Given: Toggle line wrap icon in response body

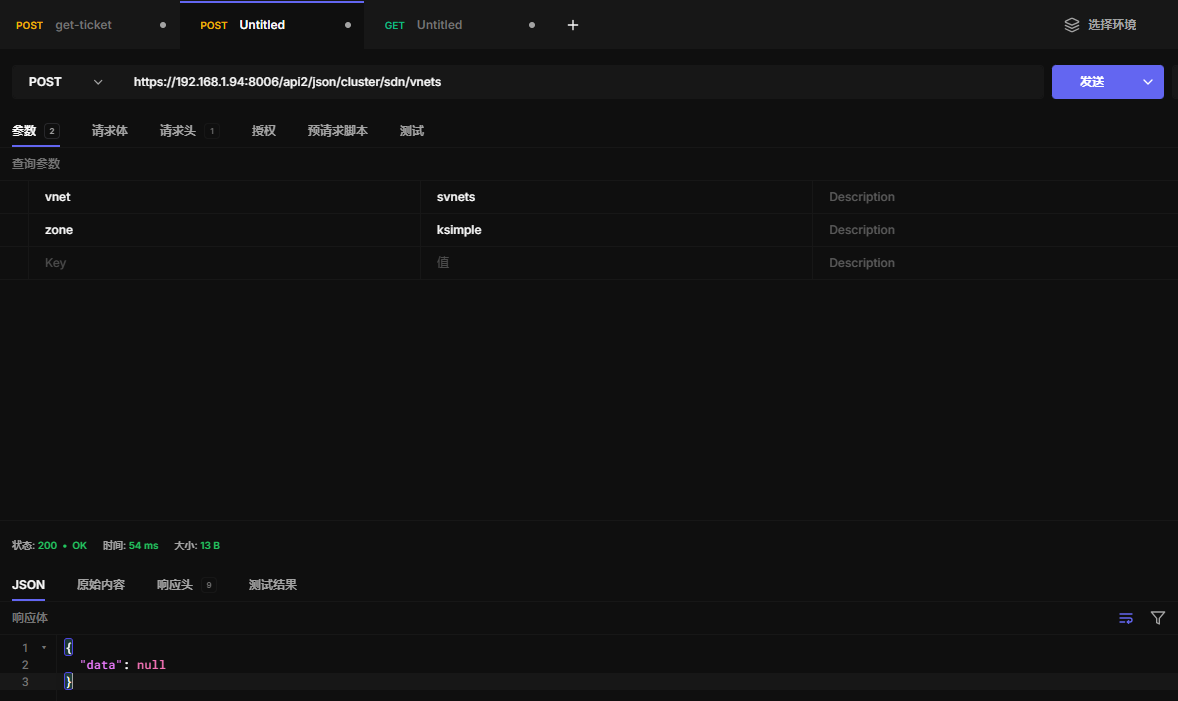Looking at the screenshot, I should click(1126, 618).
